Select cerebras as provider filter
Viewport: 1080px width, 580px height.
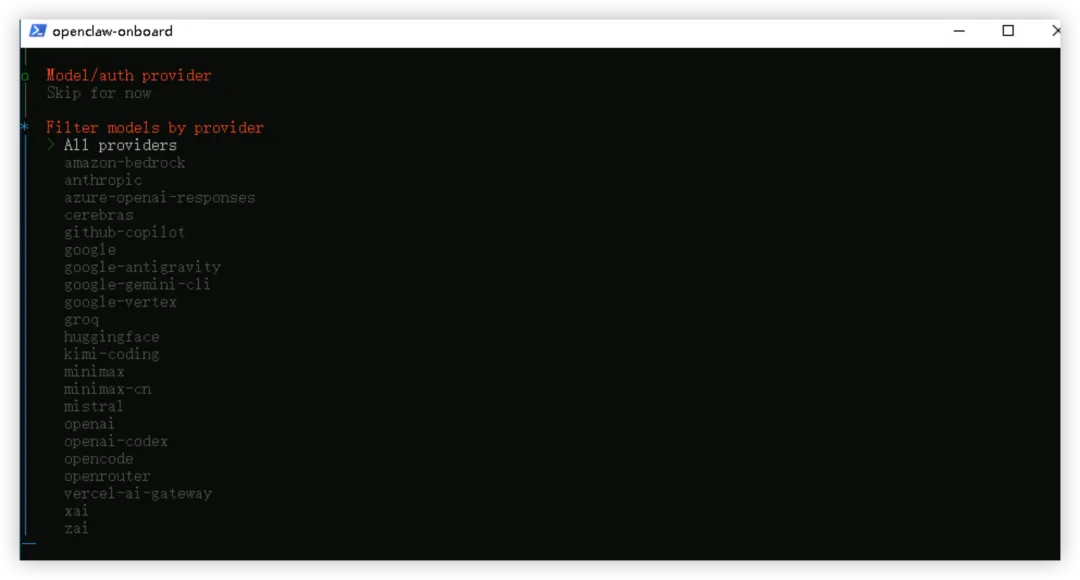pos(98,215)
